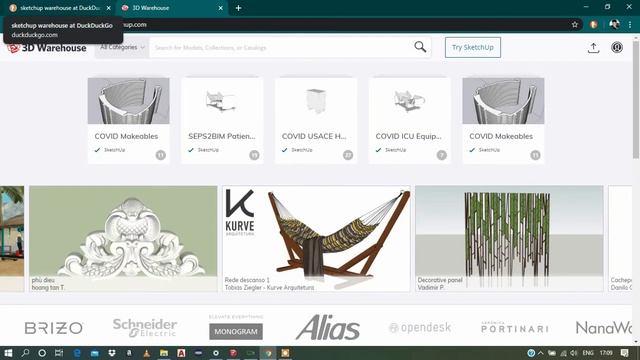Click the Alias brand logo
This screenshot has width=640, height=360.
pos(328,327)
